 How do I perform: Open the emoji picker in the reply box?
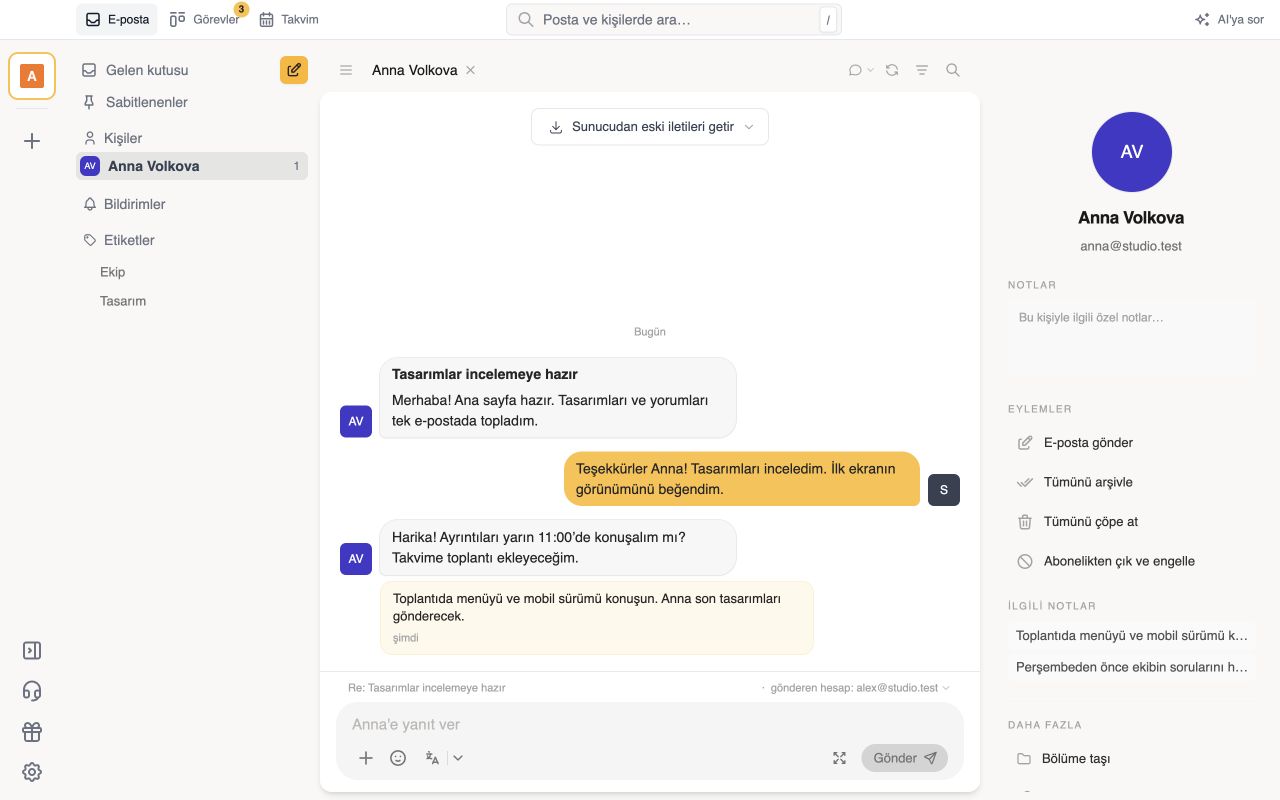398,758
